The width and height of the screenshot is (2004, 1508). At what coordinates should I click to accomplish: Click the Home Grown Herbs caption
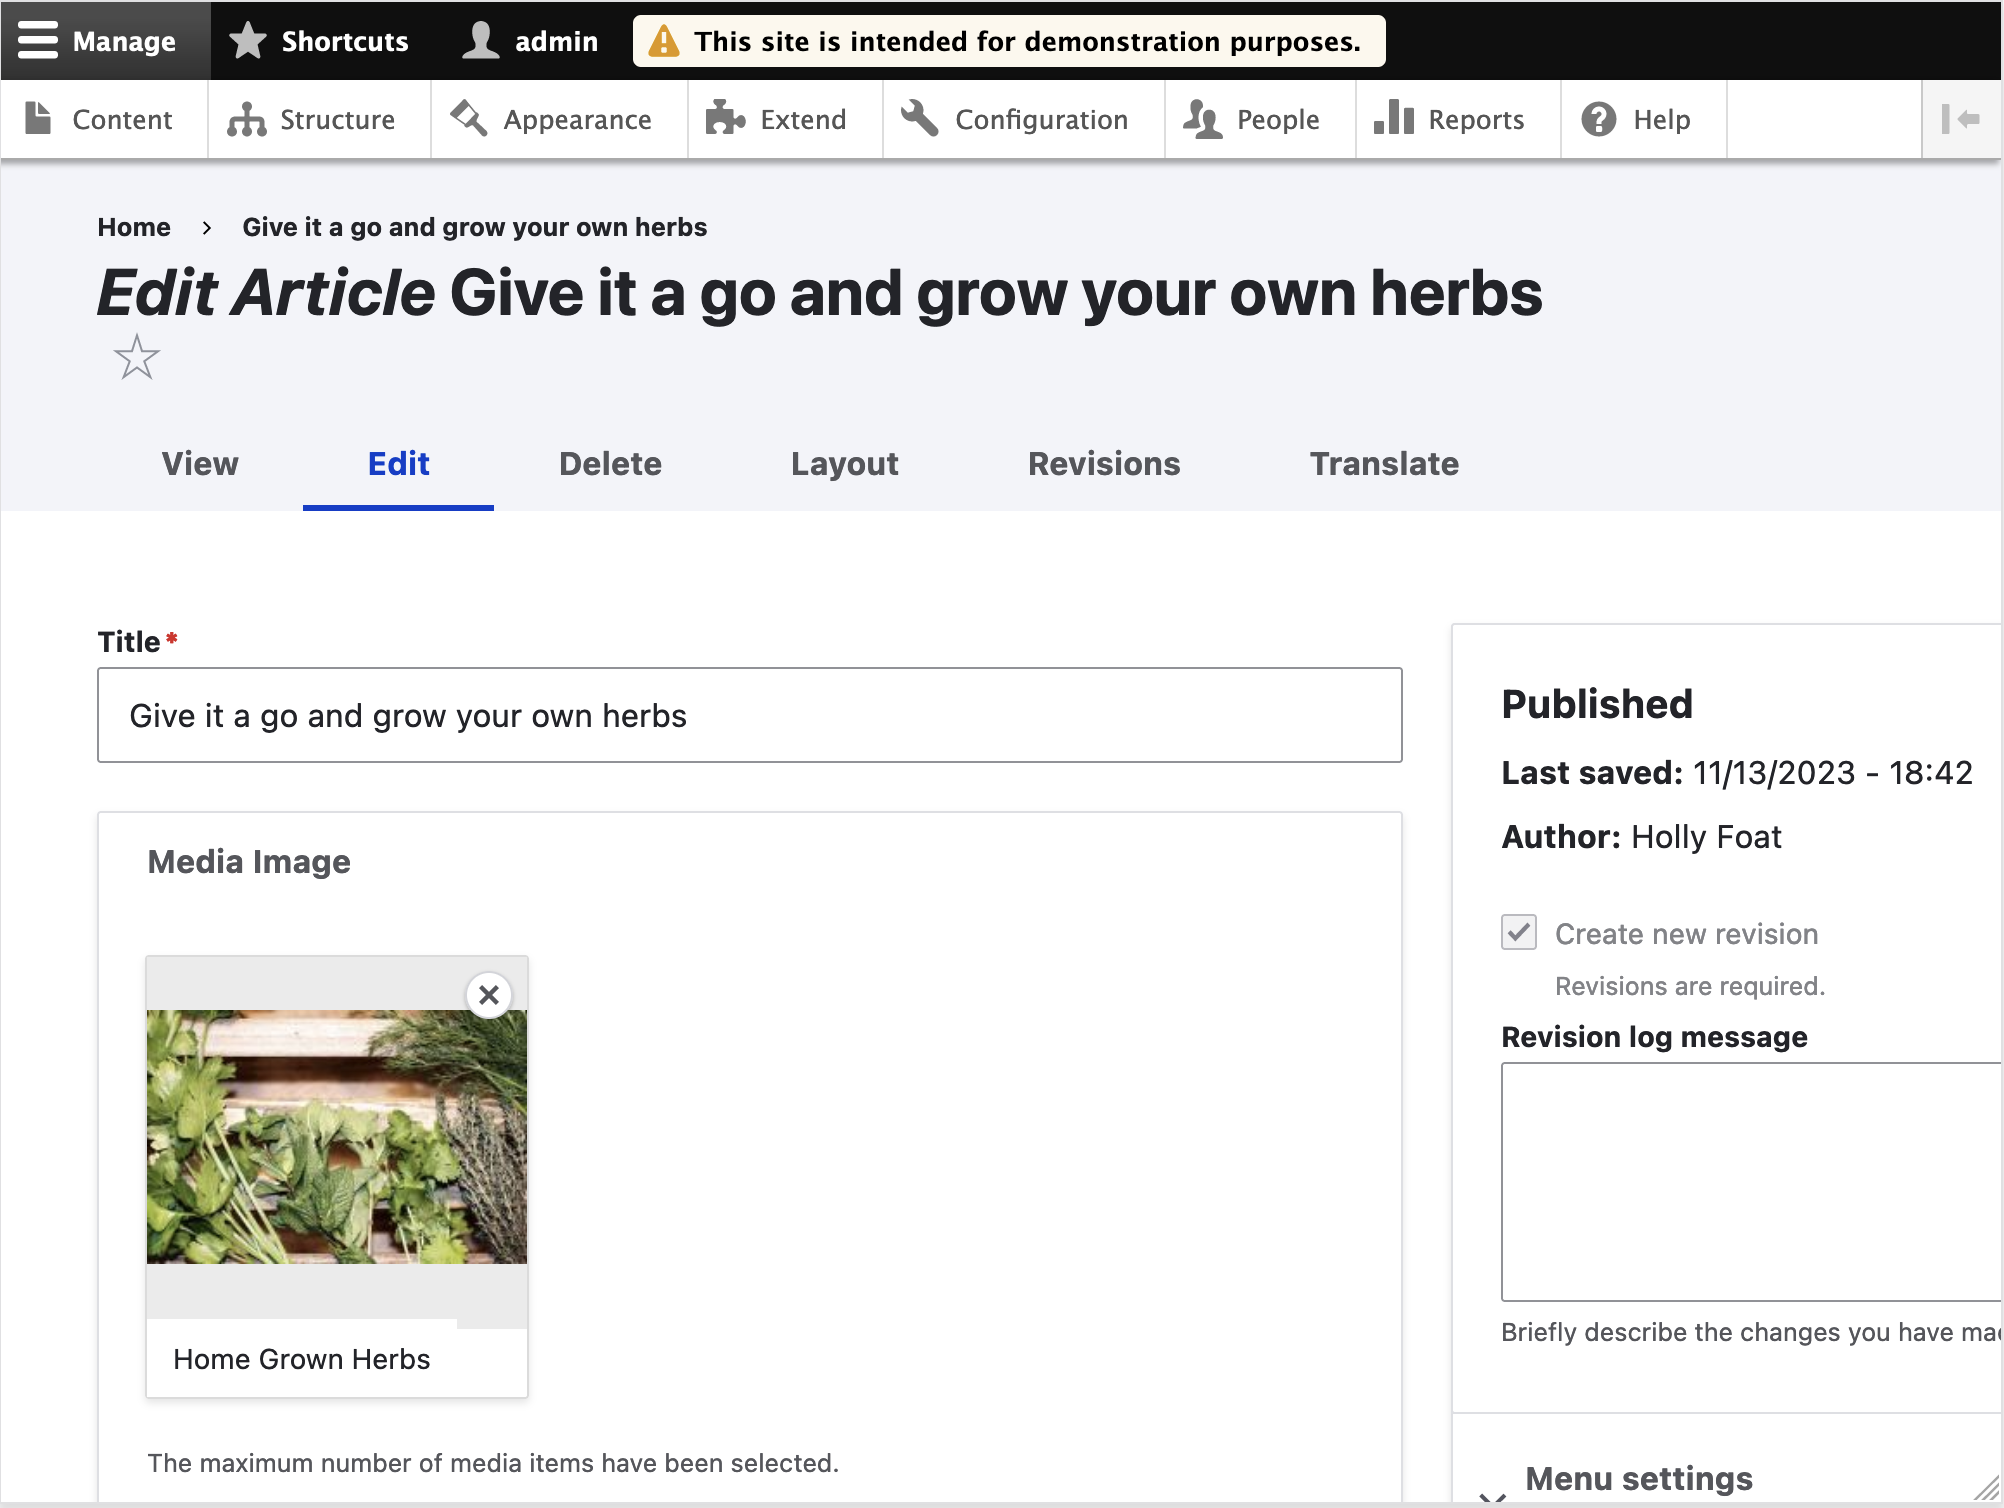(302, 1359)
